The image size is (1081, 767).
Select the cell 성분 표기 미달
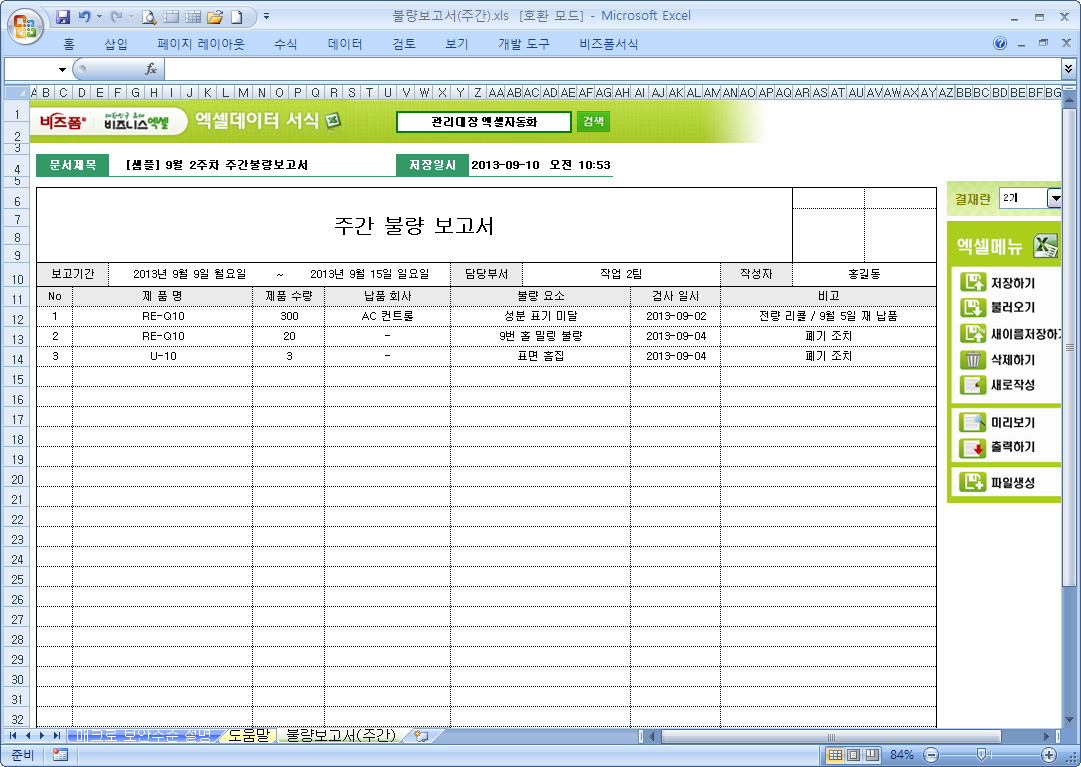pyautogui.click(x=540, y=316)
